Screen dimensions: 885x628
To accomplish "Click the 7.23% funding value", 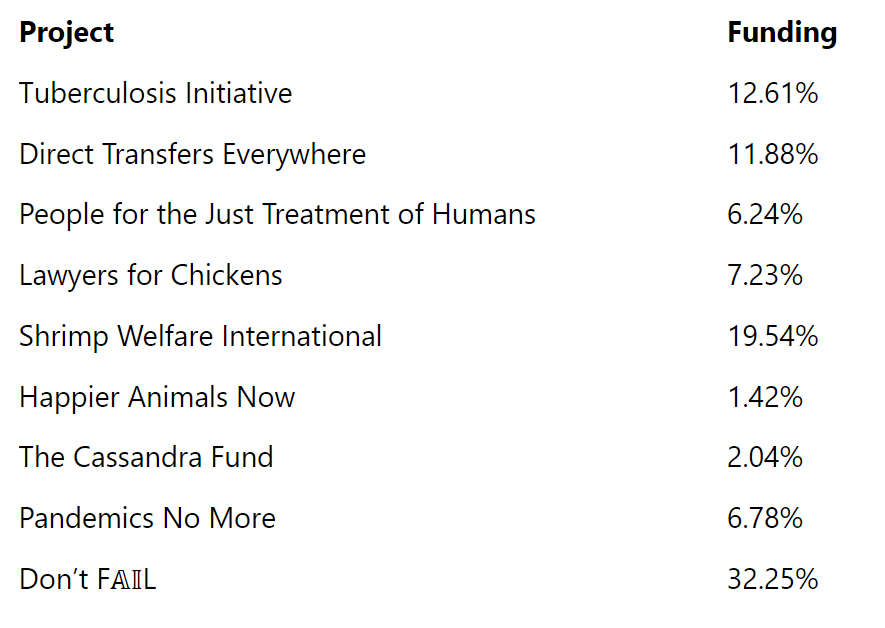I will 765,276.
